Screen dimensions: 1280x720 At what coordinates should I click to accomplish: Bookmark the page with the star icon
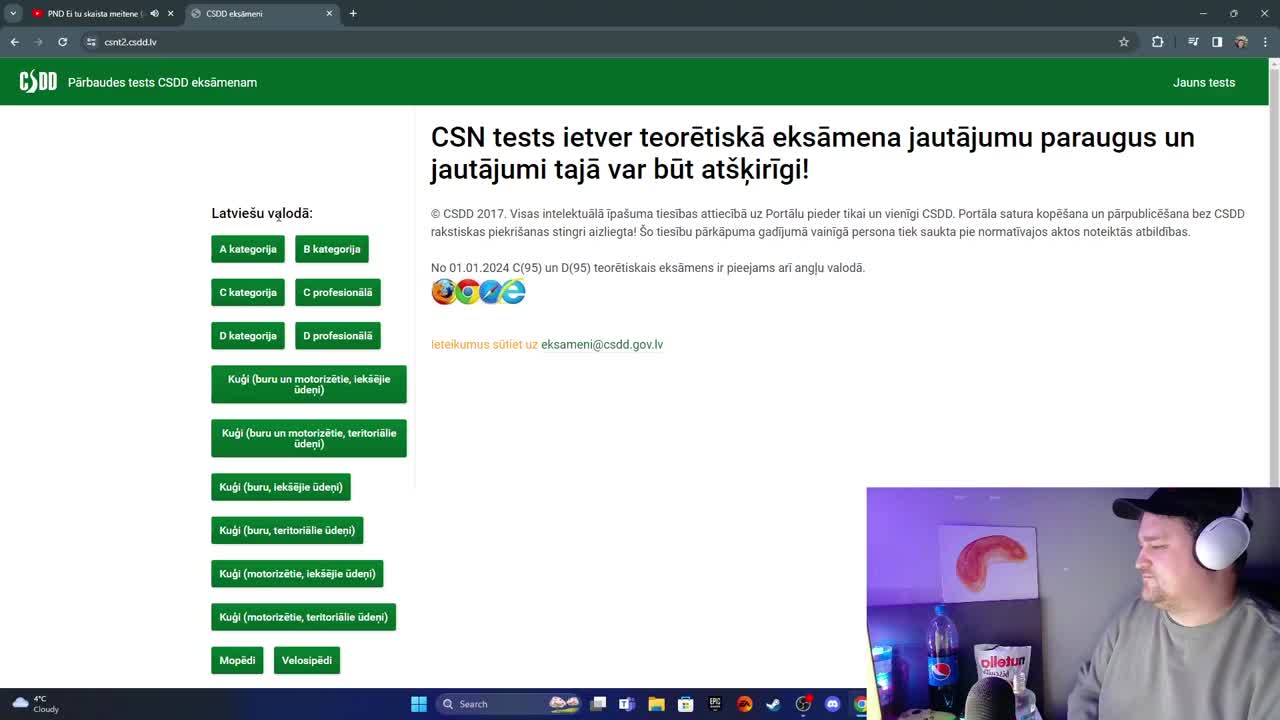(1123, 42)
